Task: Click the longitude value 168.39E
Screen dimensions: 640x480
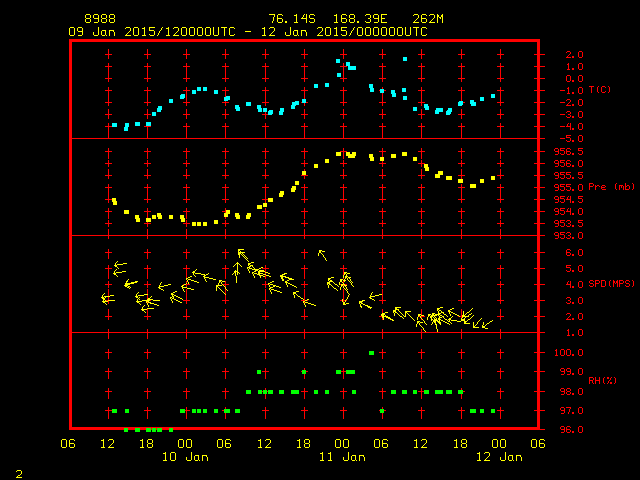Action: point(360,19)
